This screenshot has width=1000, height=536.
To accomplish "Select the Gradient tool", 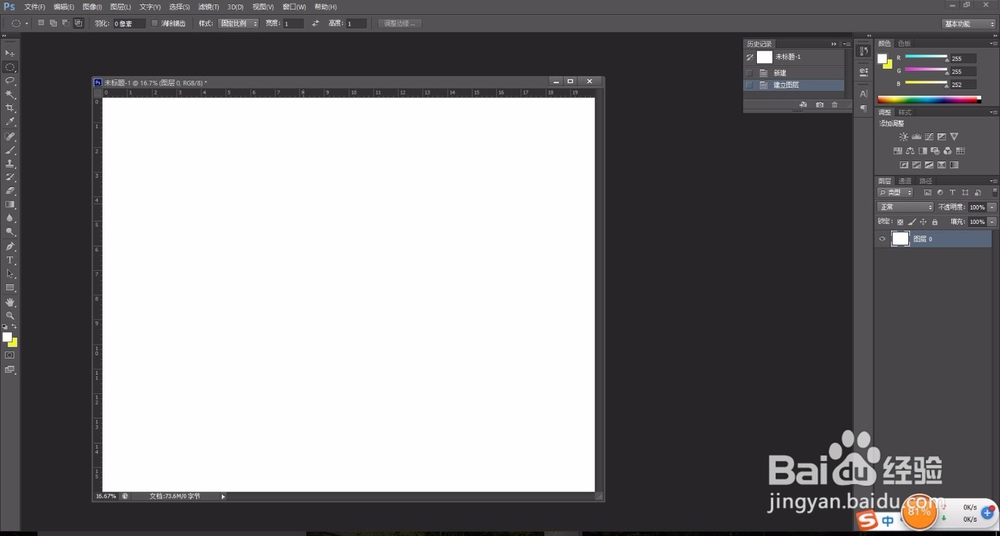I will (x=10, y=205).
